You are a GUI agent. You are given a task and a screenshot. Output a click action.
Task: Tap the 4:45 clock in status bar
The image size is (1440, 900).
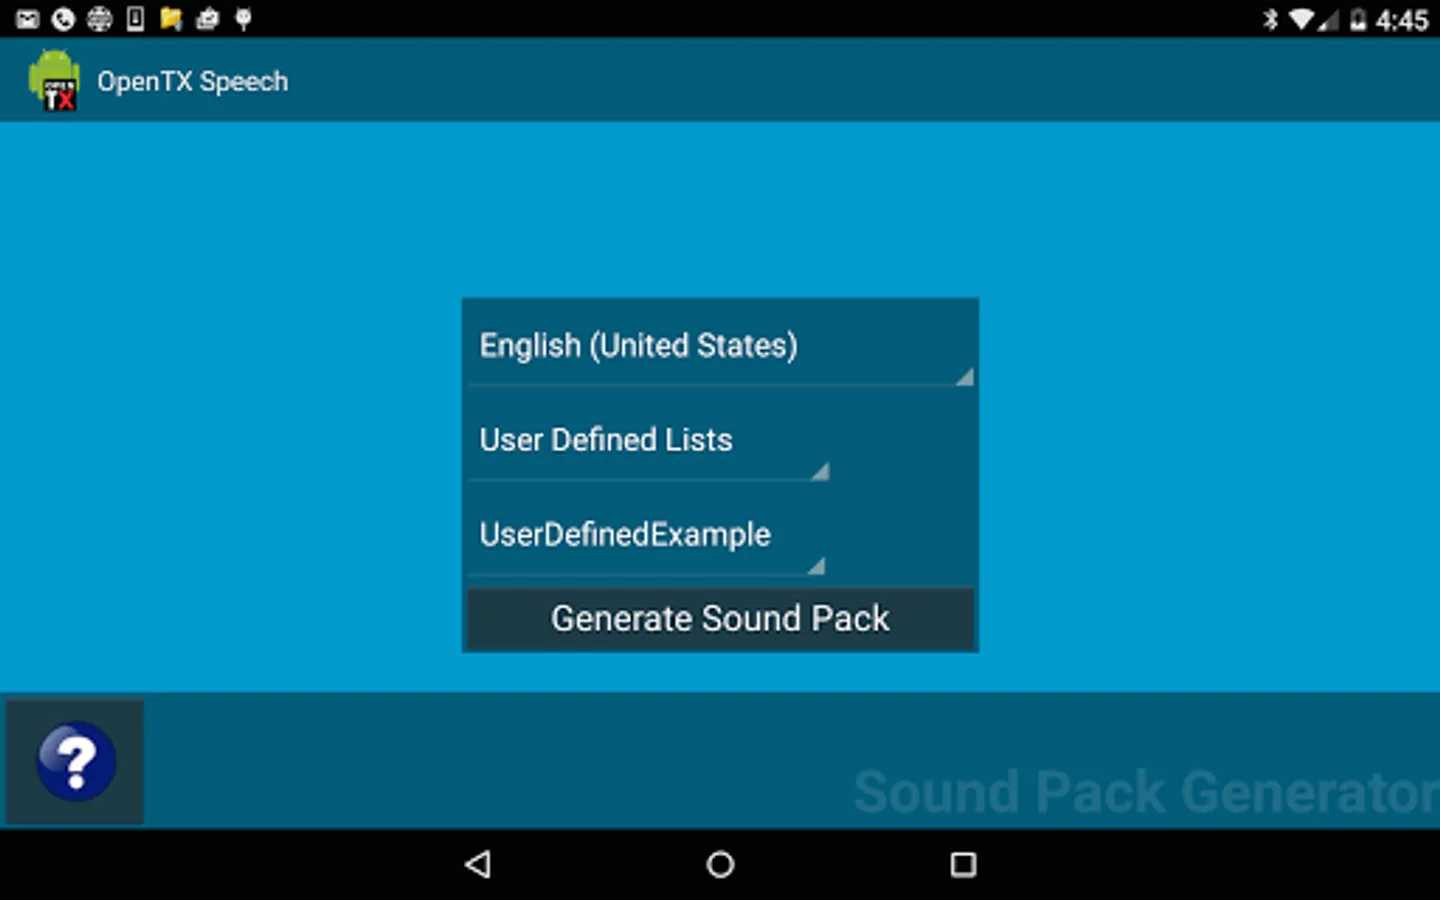(1402, 20)
